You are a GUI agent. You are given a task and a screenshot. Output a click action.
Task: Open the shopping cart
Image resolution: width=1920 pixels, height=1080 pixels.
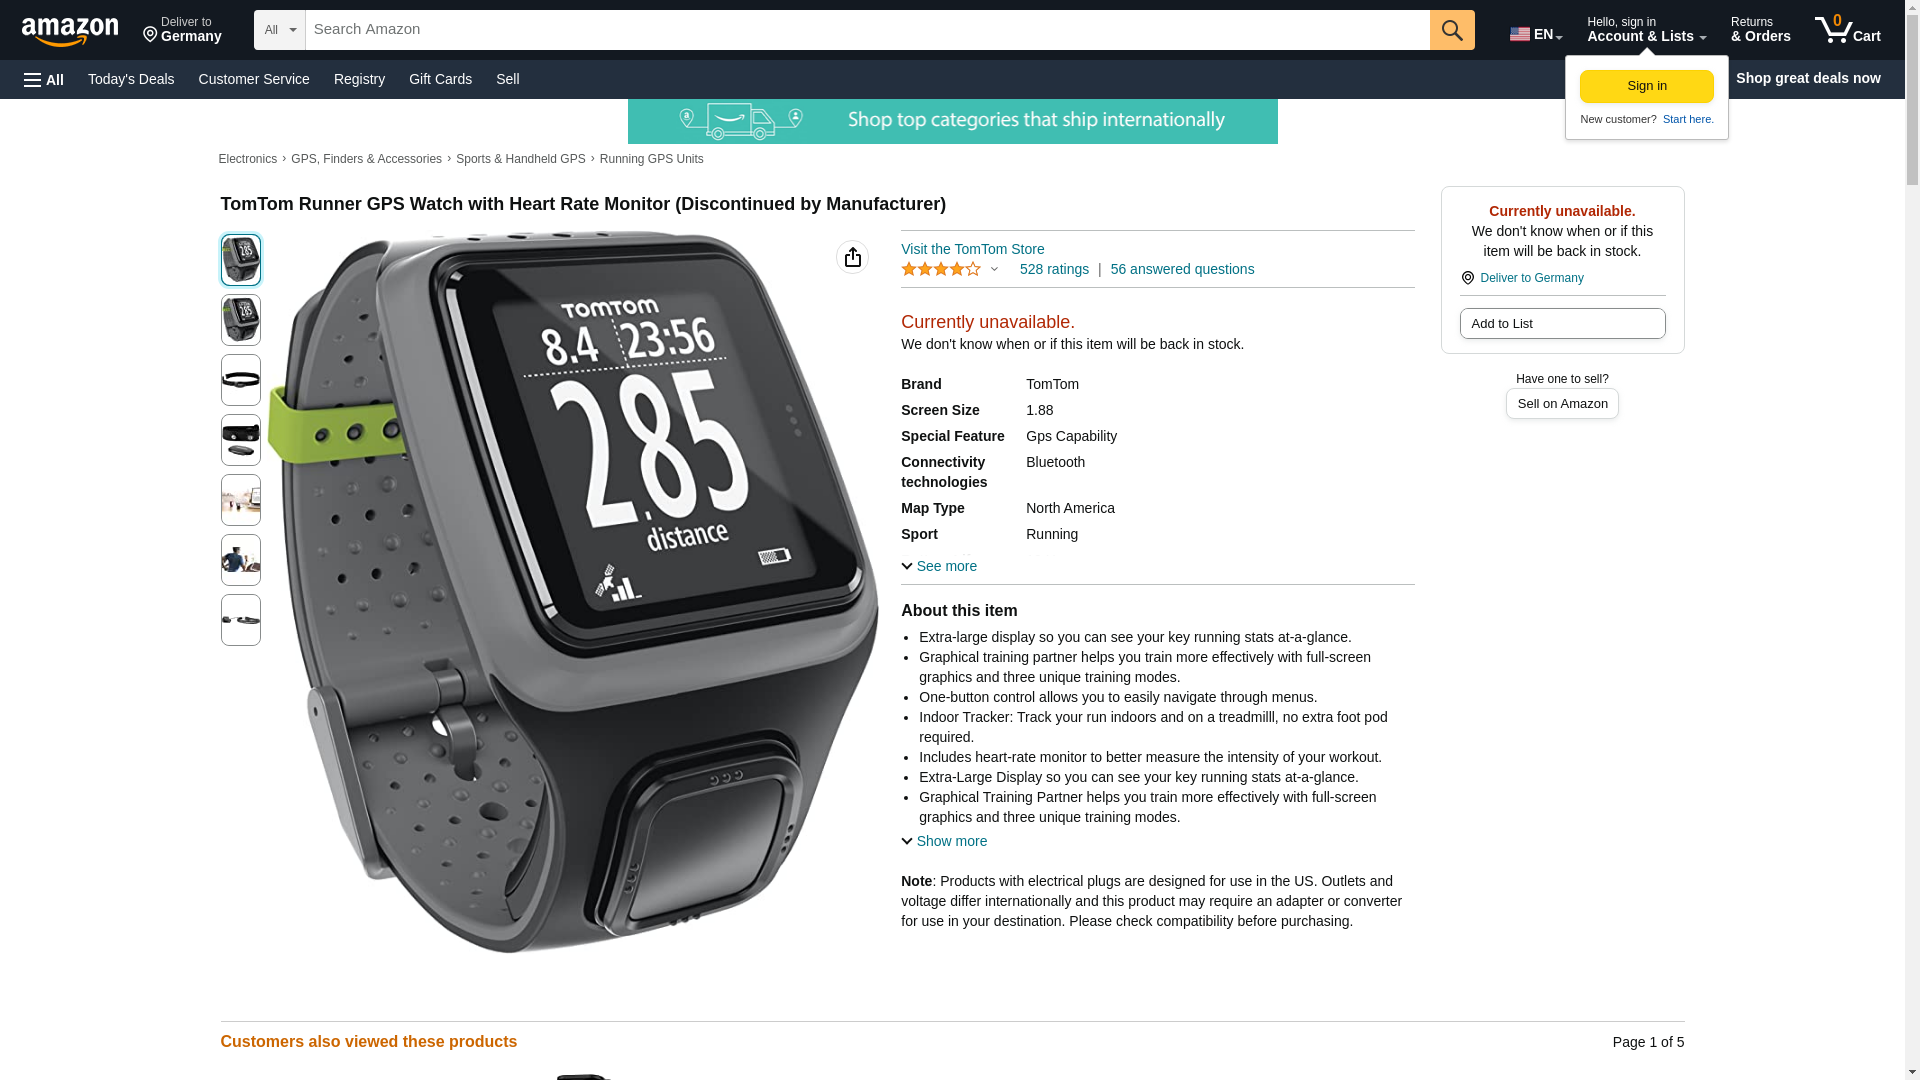tap(1848, 30)
